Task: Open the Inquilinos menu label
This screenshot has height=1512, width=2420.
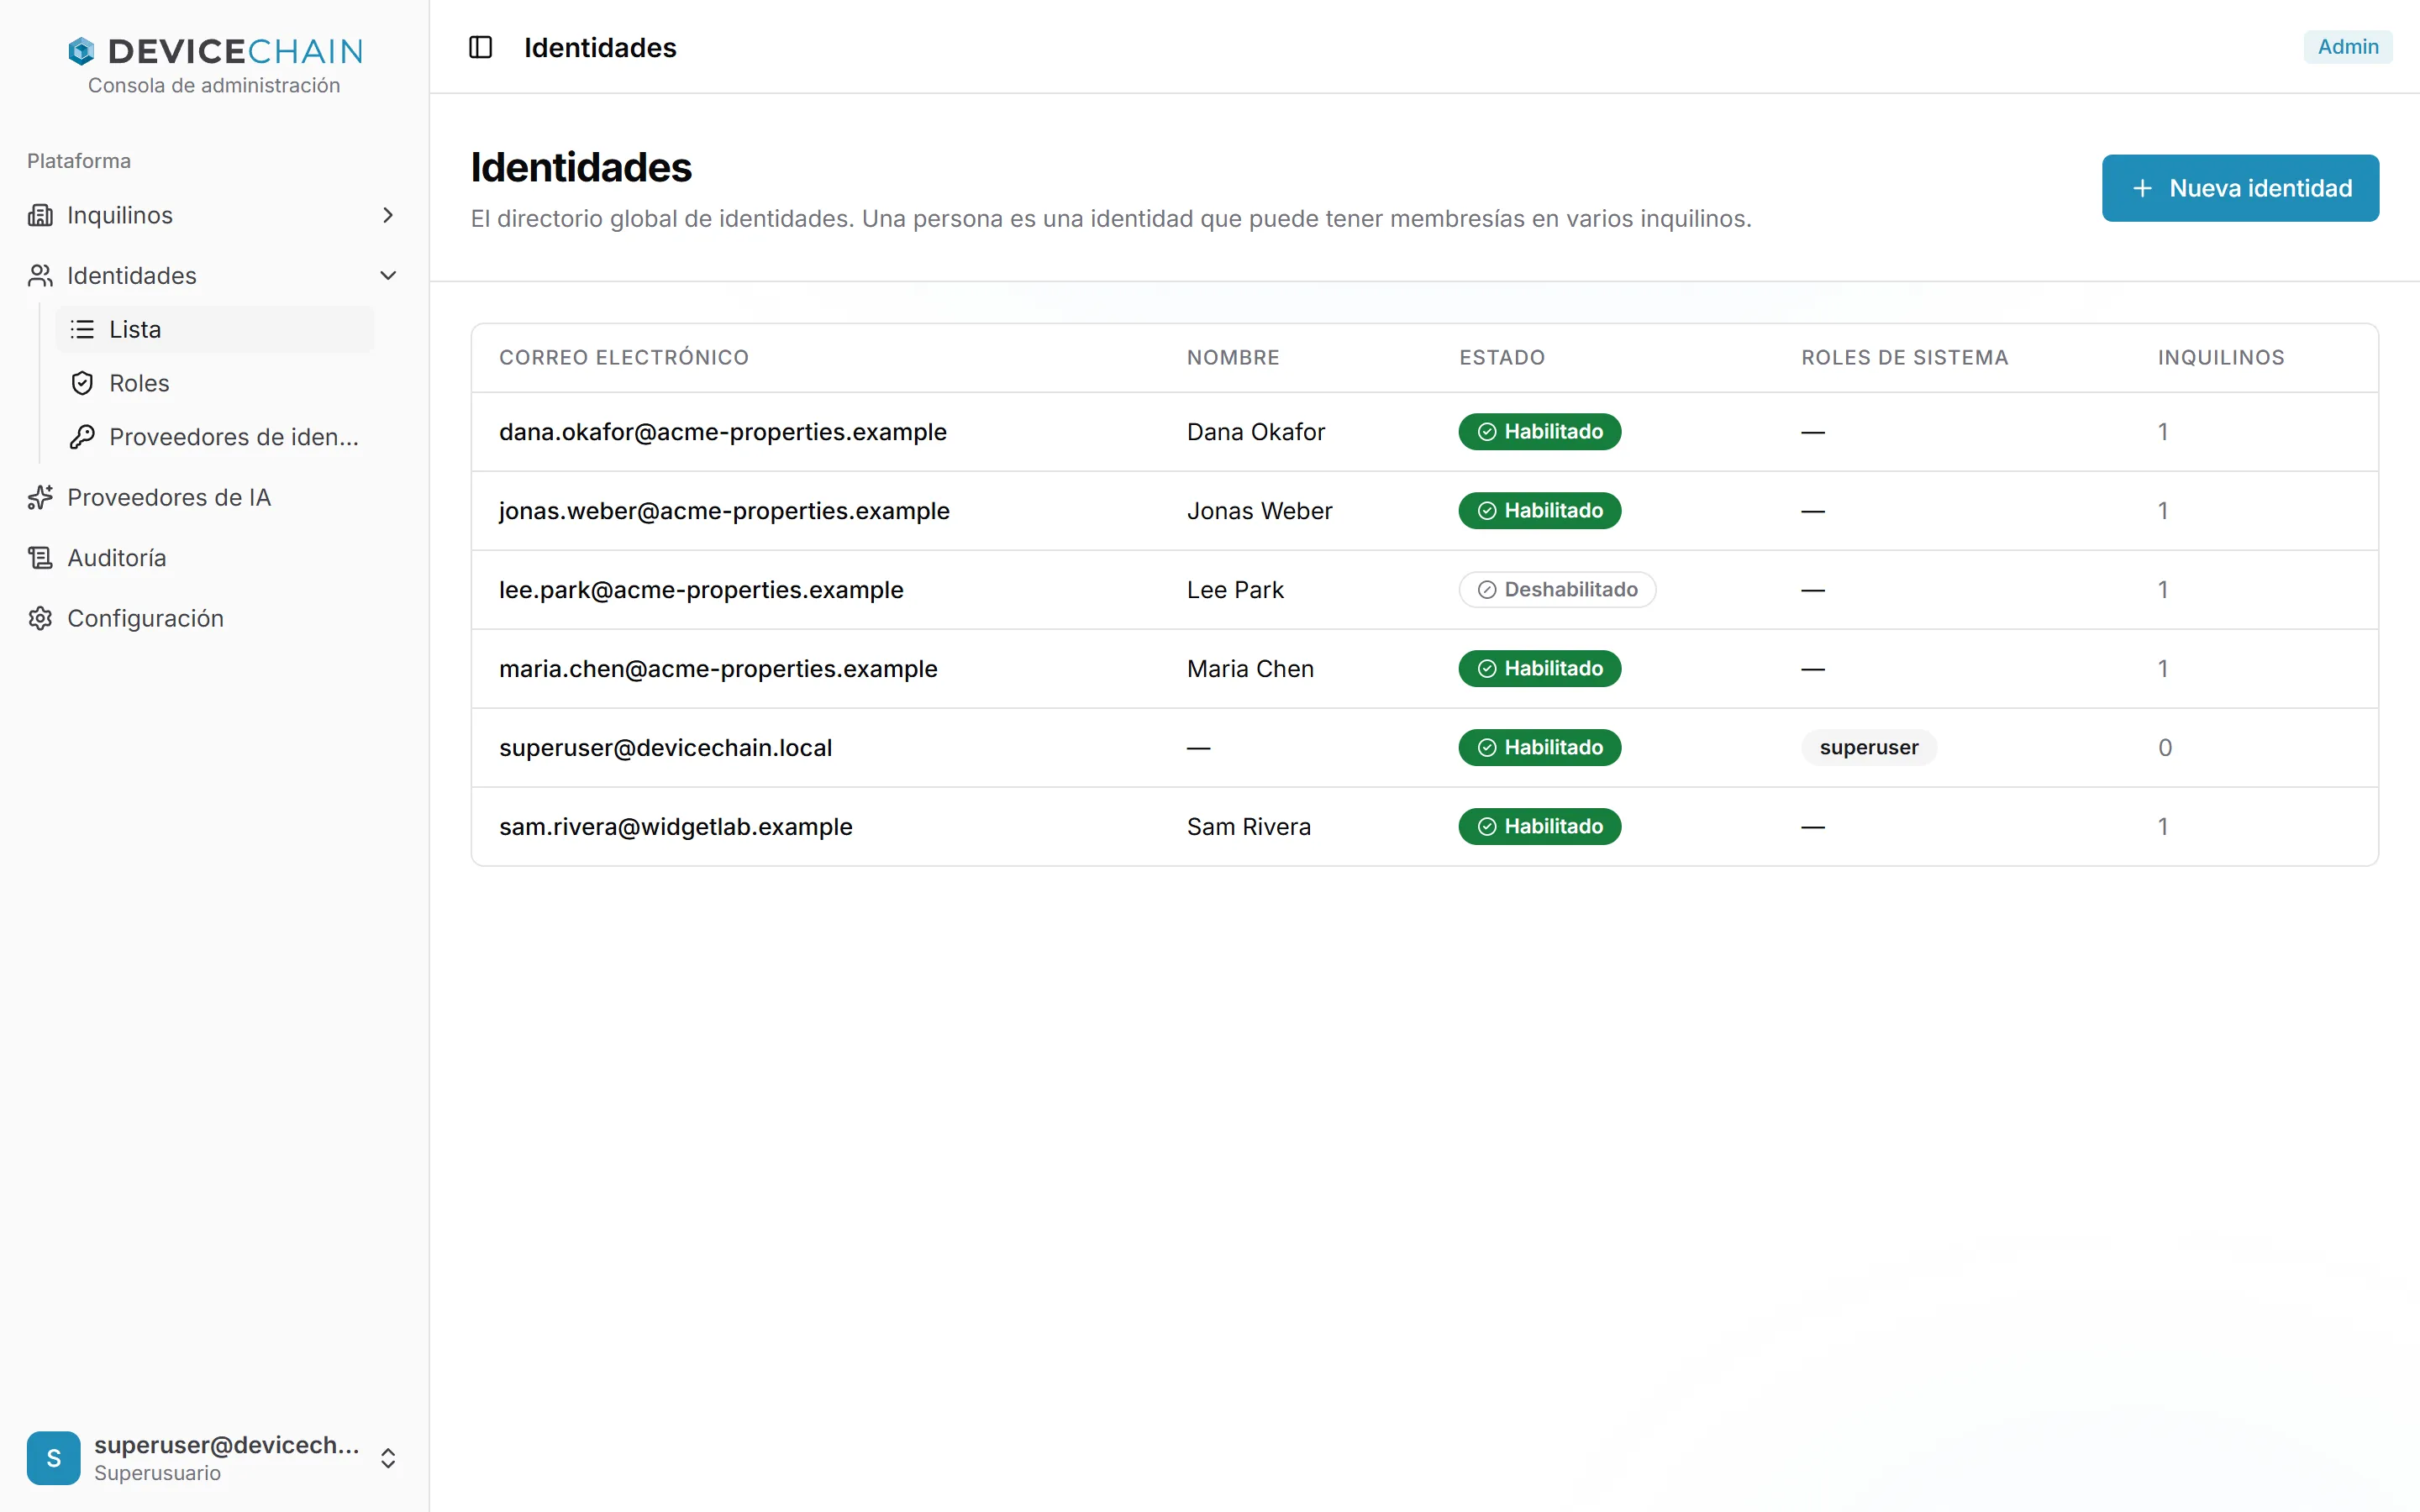Action: point(120,215)
